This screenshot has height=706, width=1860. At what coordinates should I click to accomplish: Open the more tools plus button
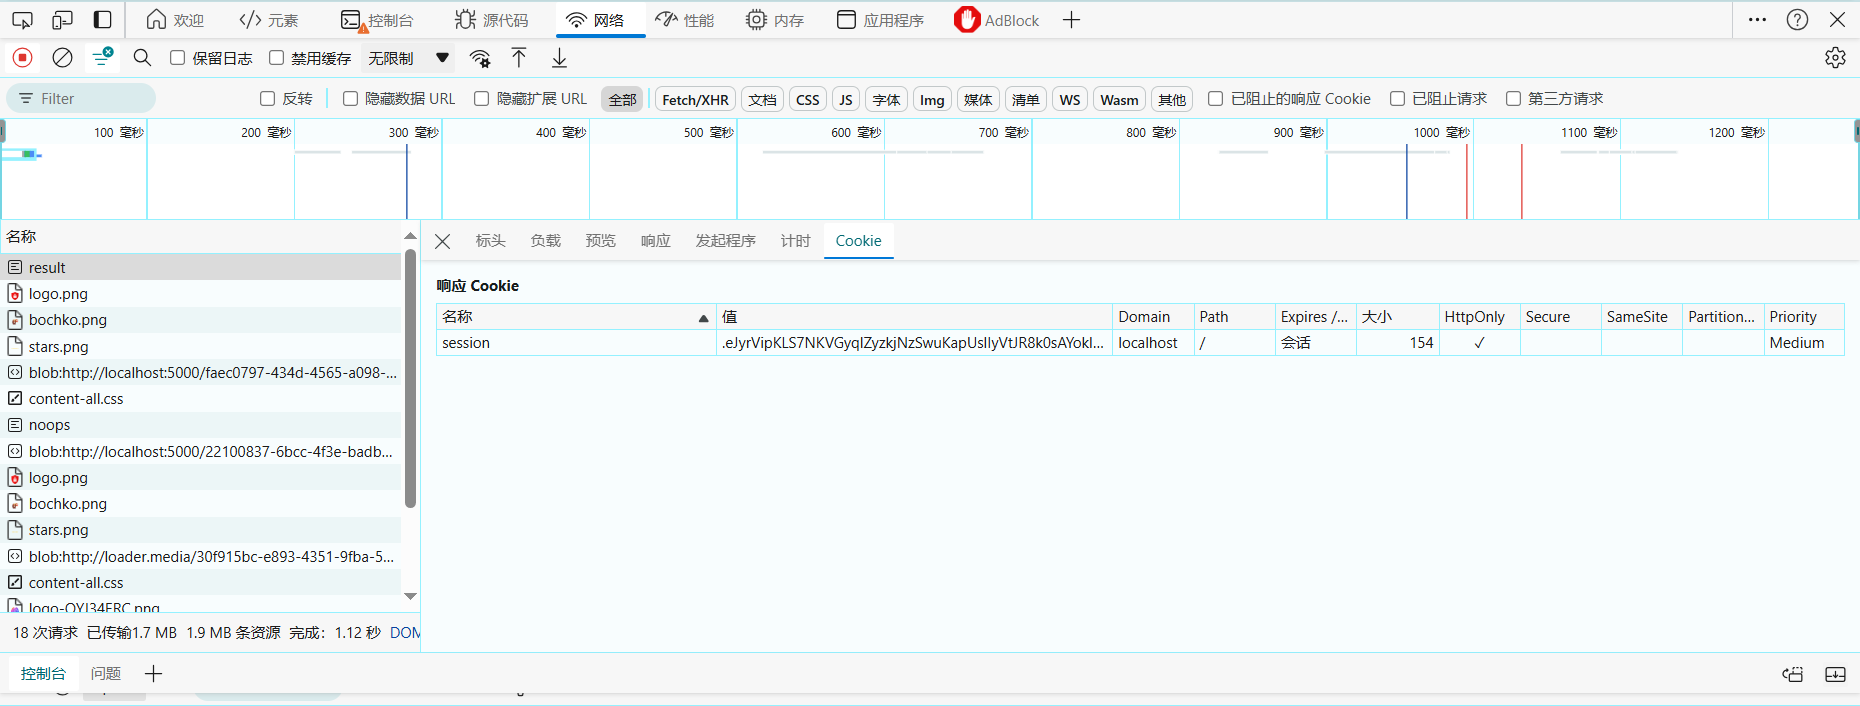pyautogui.click(x=1071, y=20)
